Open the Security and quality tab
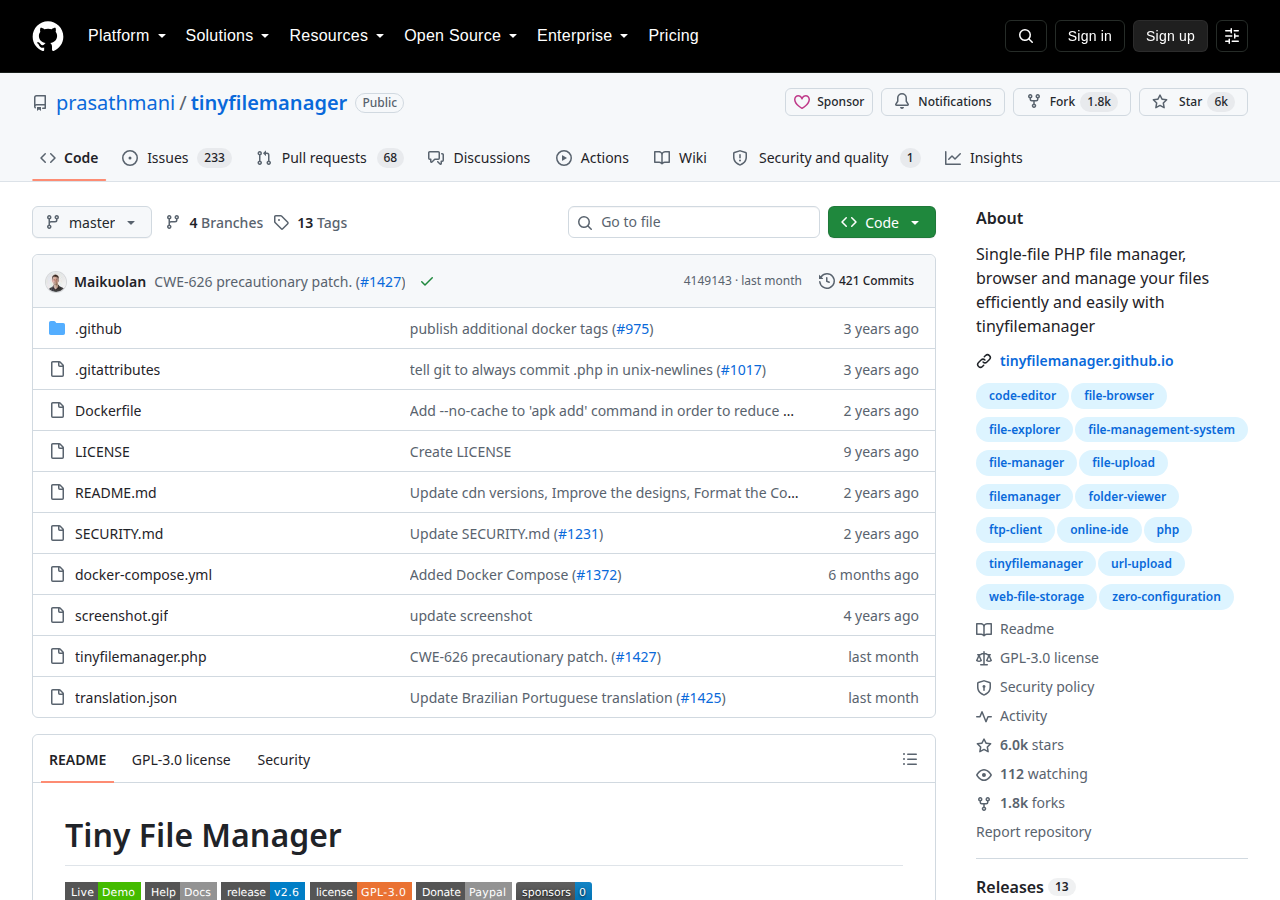Image resolution: width=1280 pixels, height=900 pixels. [826, 158]
